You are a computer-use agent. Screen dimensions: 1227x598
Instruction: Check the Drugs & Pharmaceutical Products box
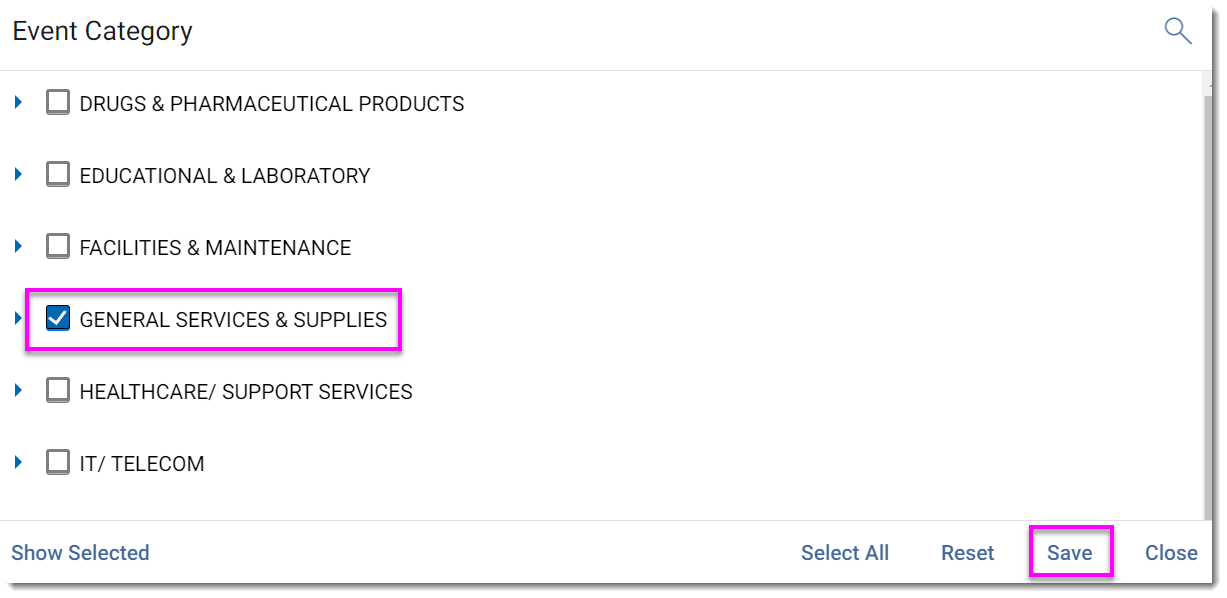58,103
